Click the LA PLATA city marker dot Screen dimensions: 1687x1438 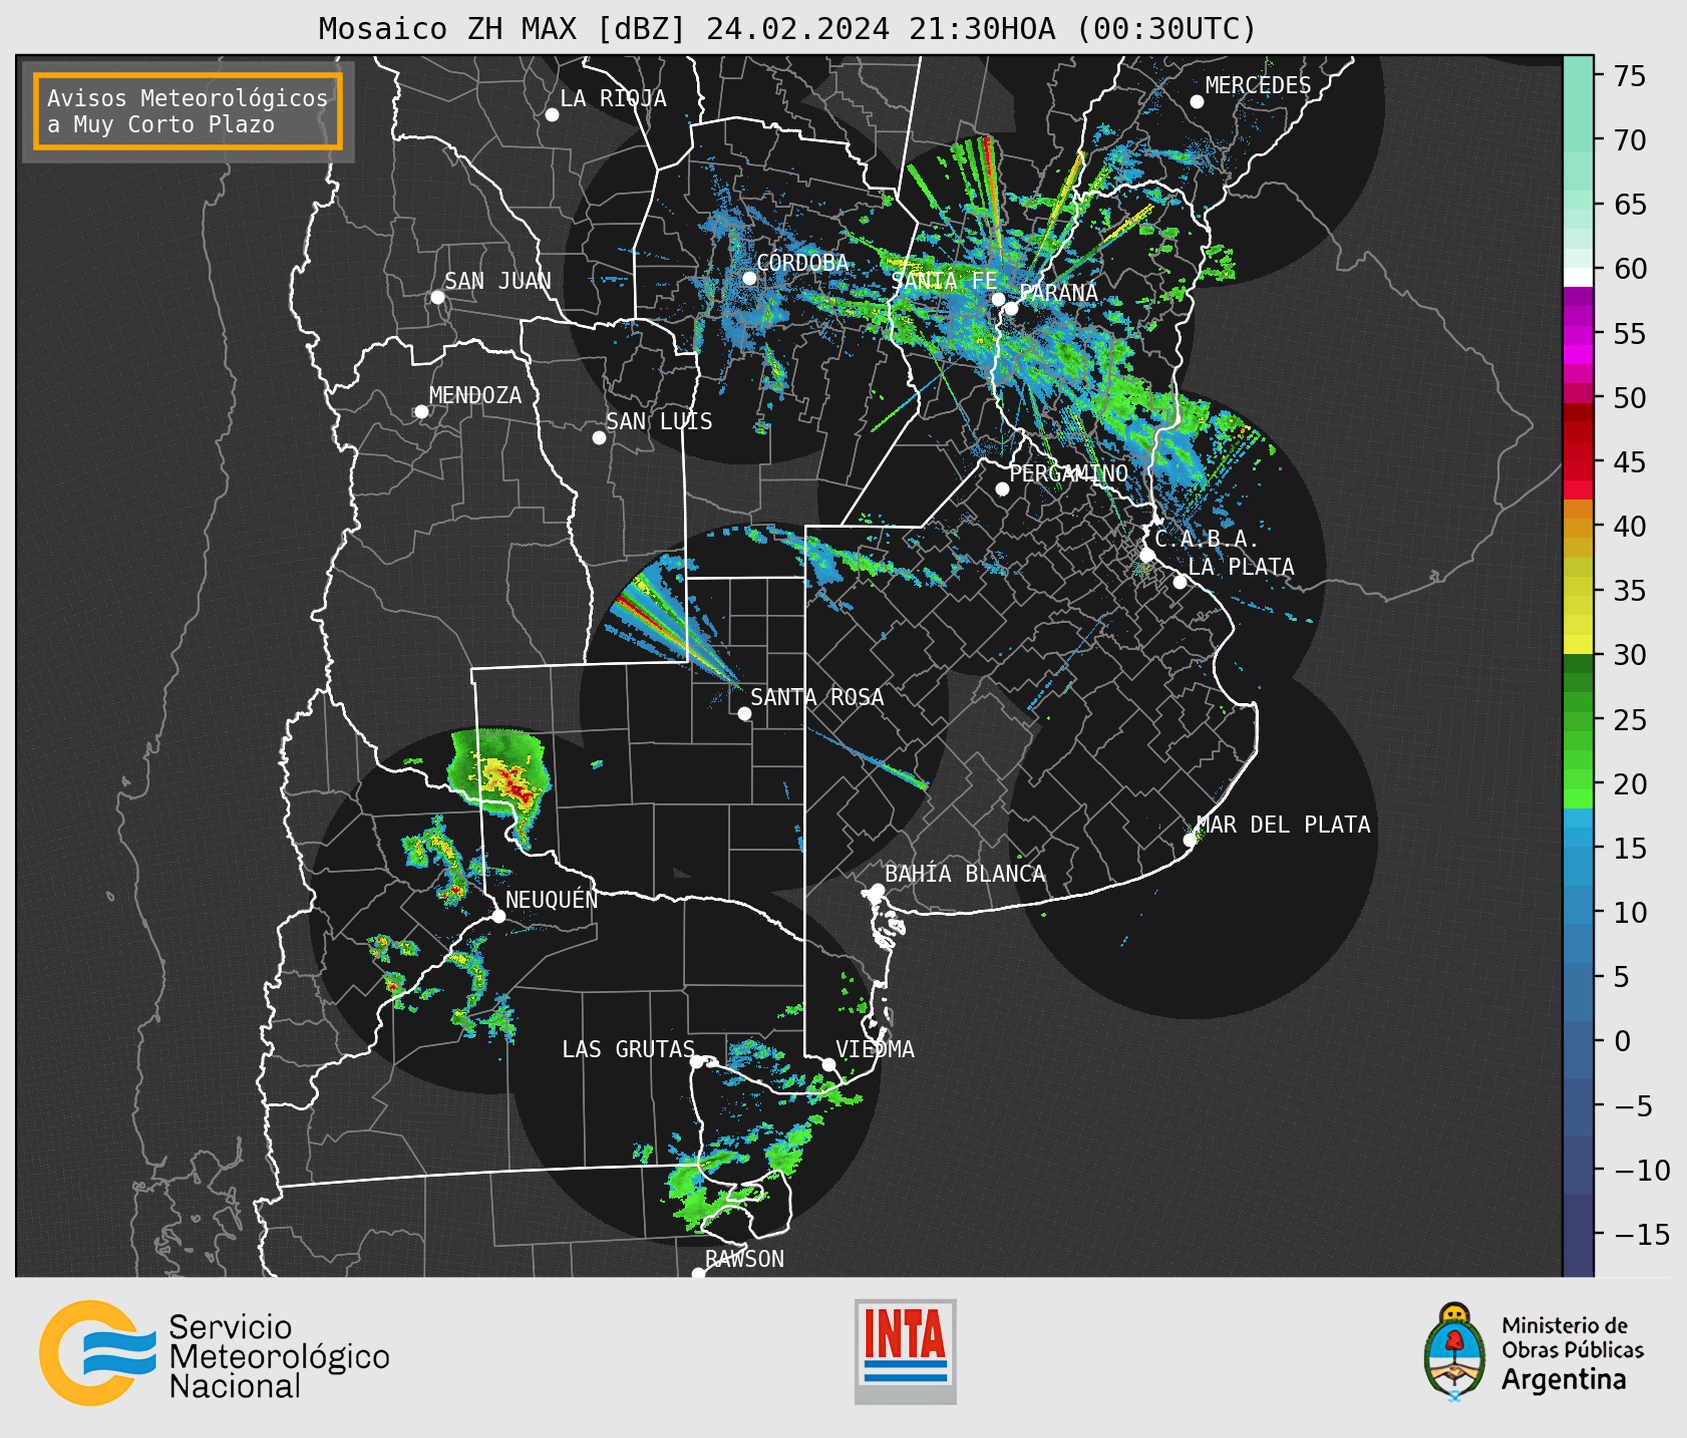pos(1180,582)
